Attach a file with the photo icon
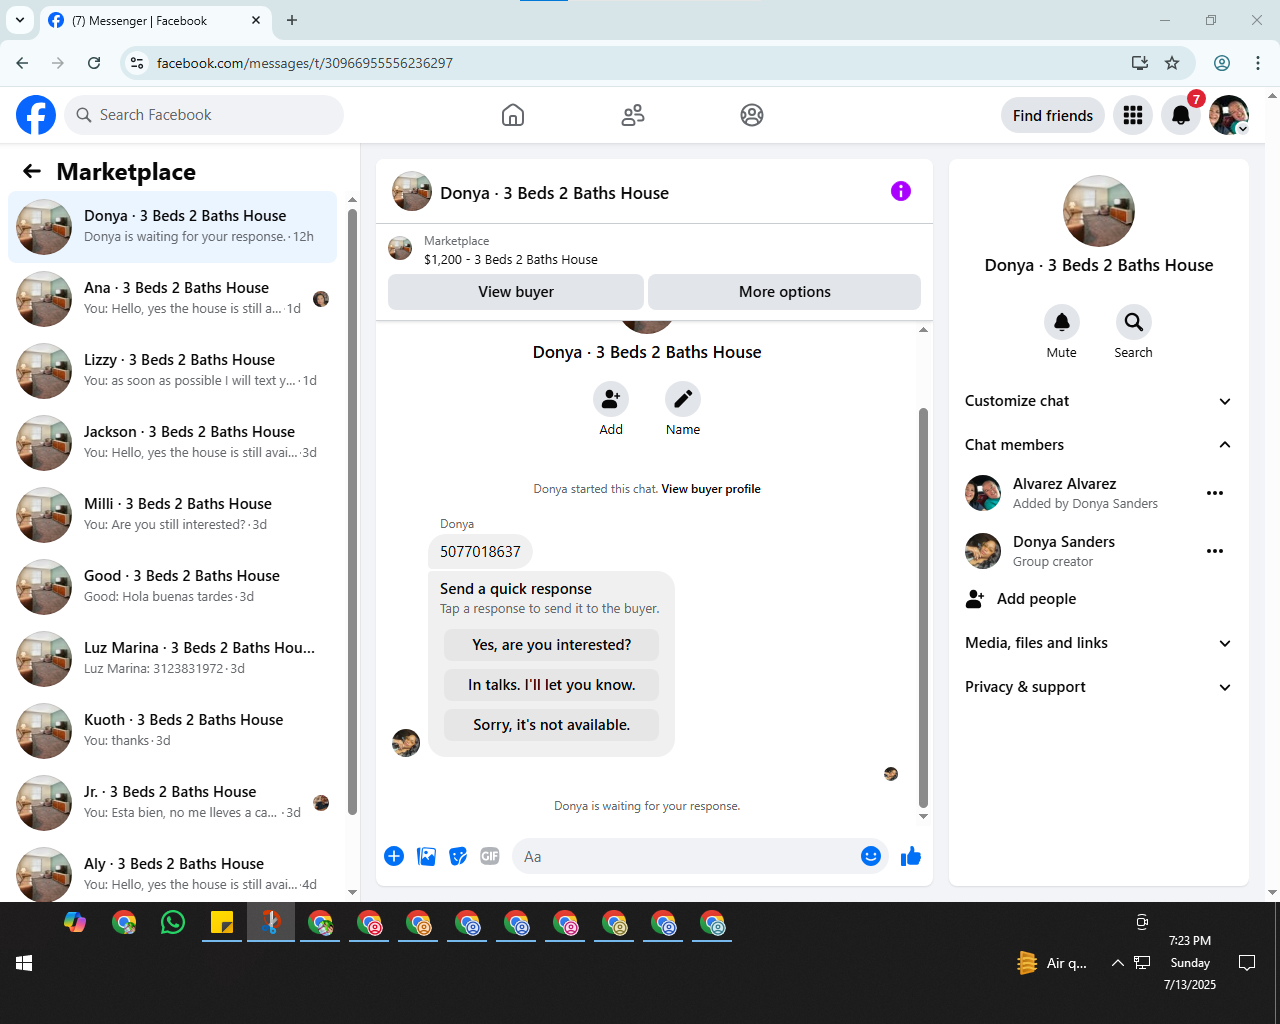 [426, 856]
